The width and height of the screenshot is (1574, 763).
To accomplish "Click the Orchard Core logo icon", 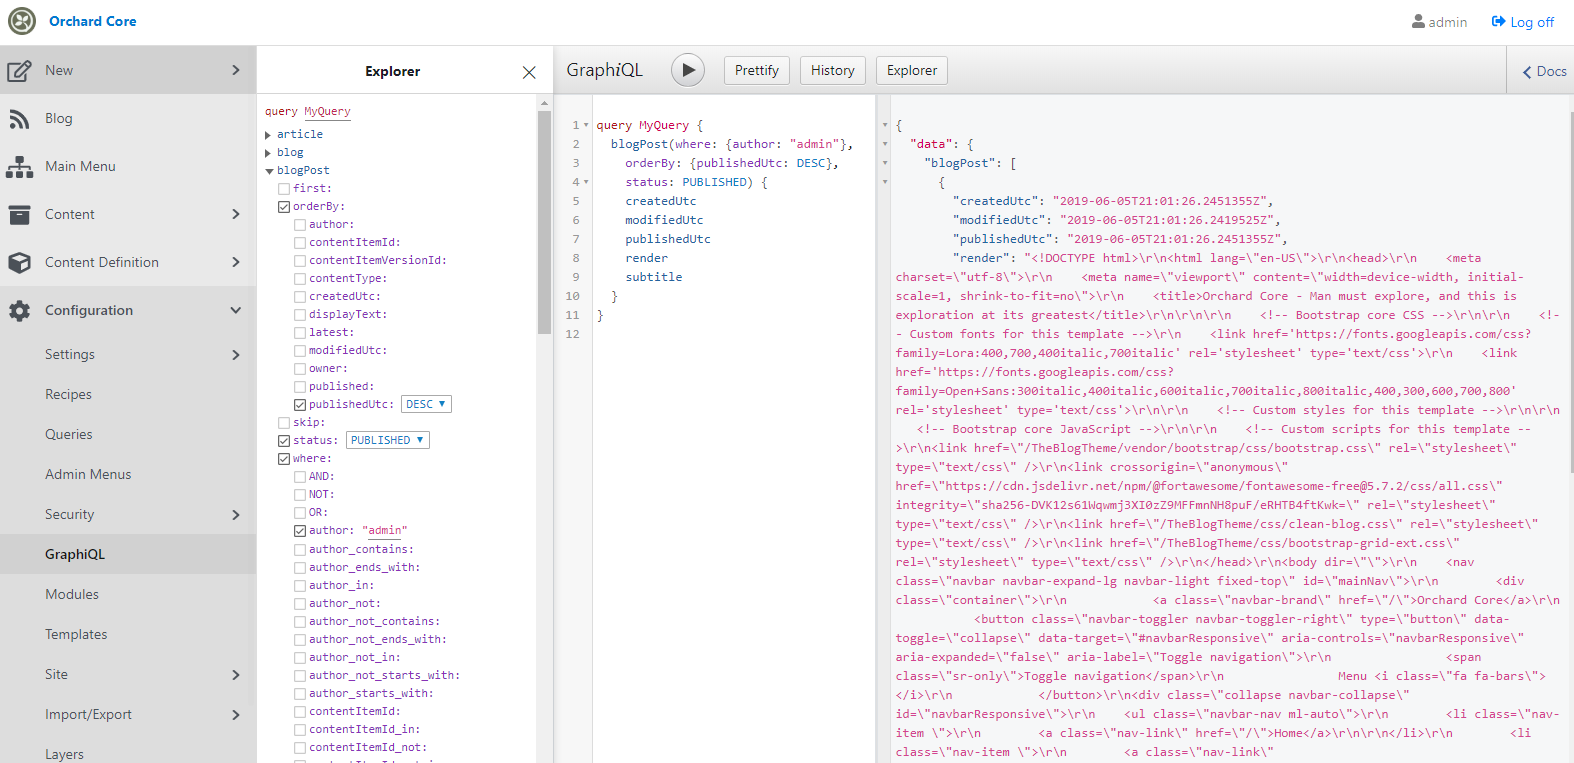I will click(x=22, y=21).
